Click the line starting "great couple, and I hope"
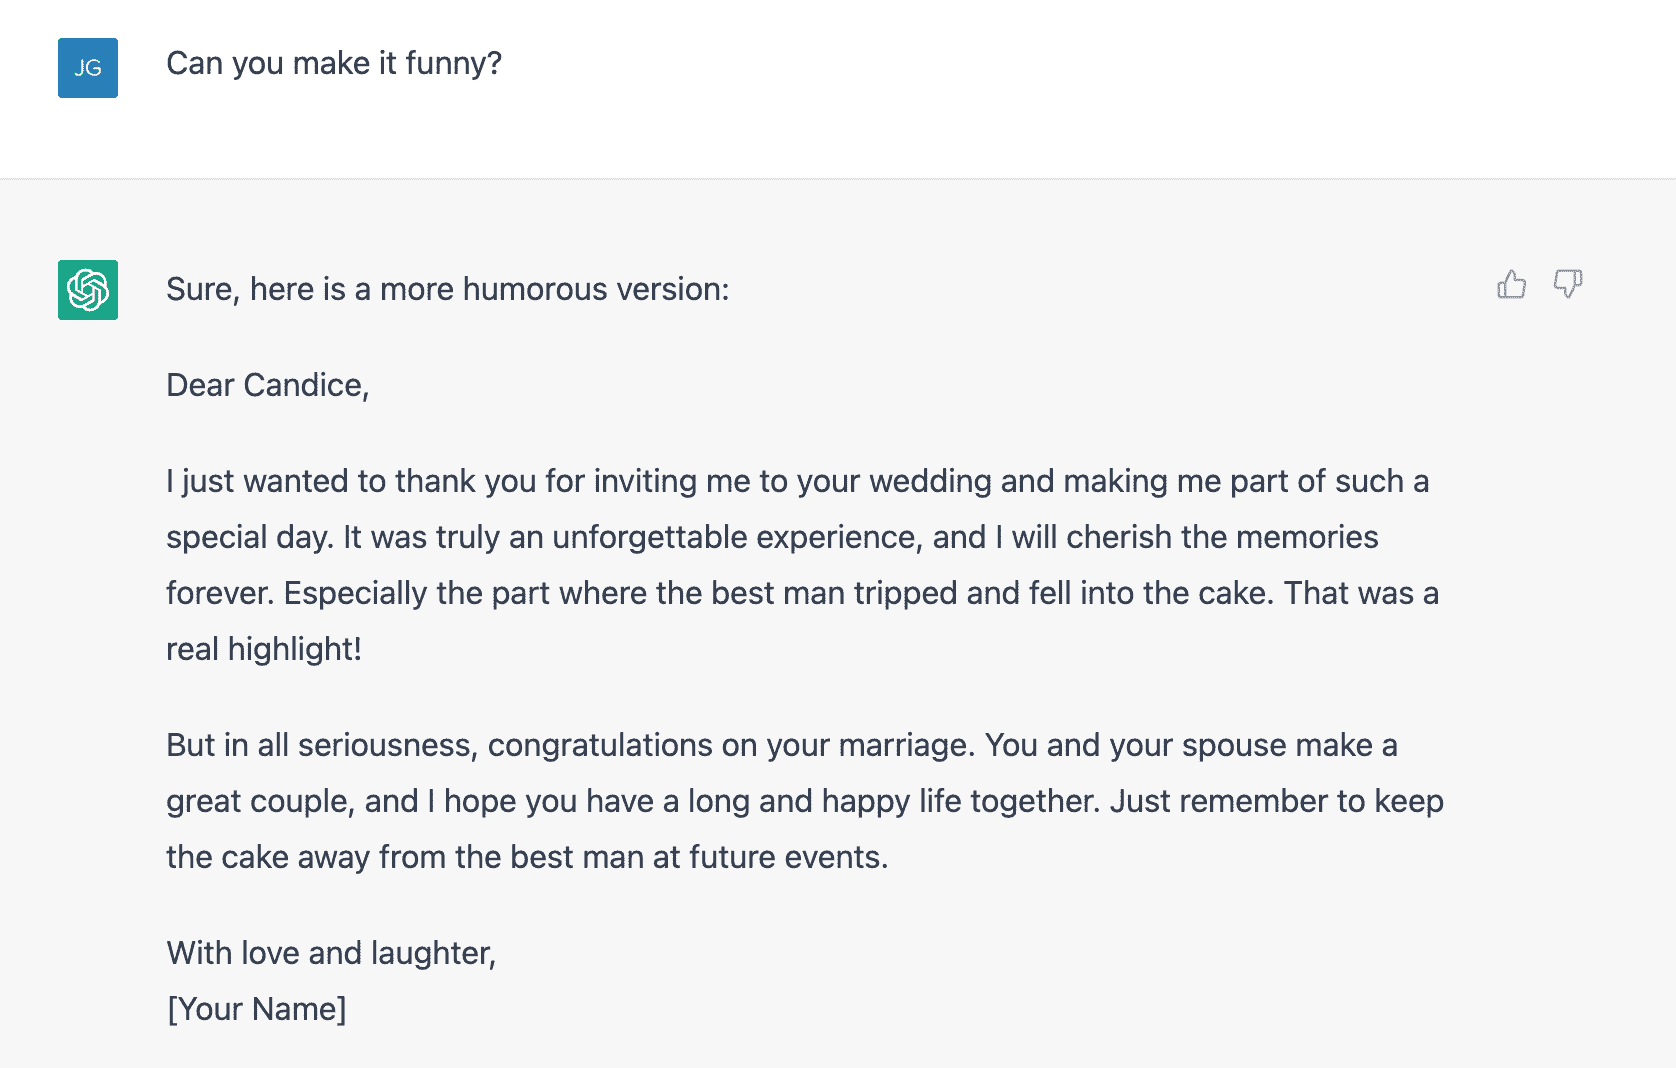Image resolution: width=1676 pixels, height=1068 pixels. coord(805,801)
